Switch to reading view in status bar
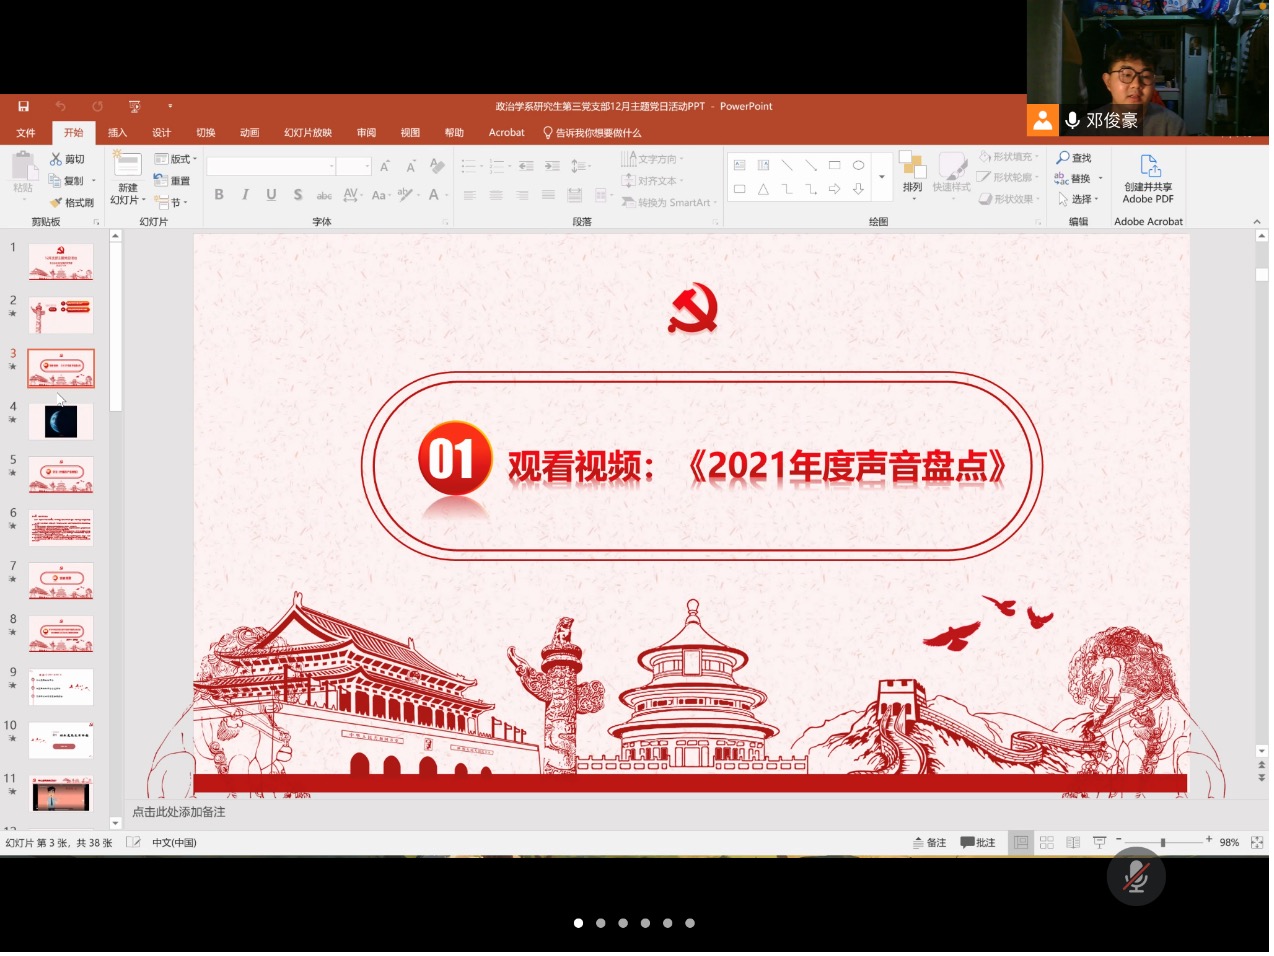The height and width of the screenshot is (956, 1274). coord(1073,843)
